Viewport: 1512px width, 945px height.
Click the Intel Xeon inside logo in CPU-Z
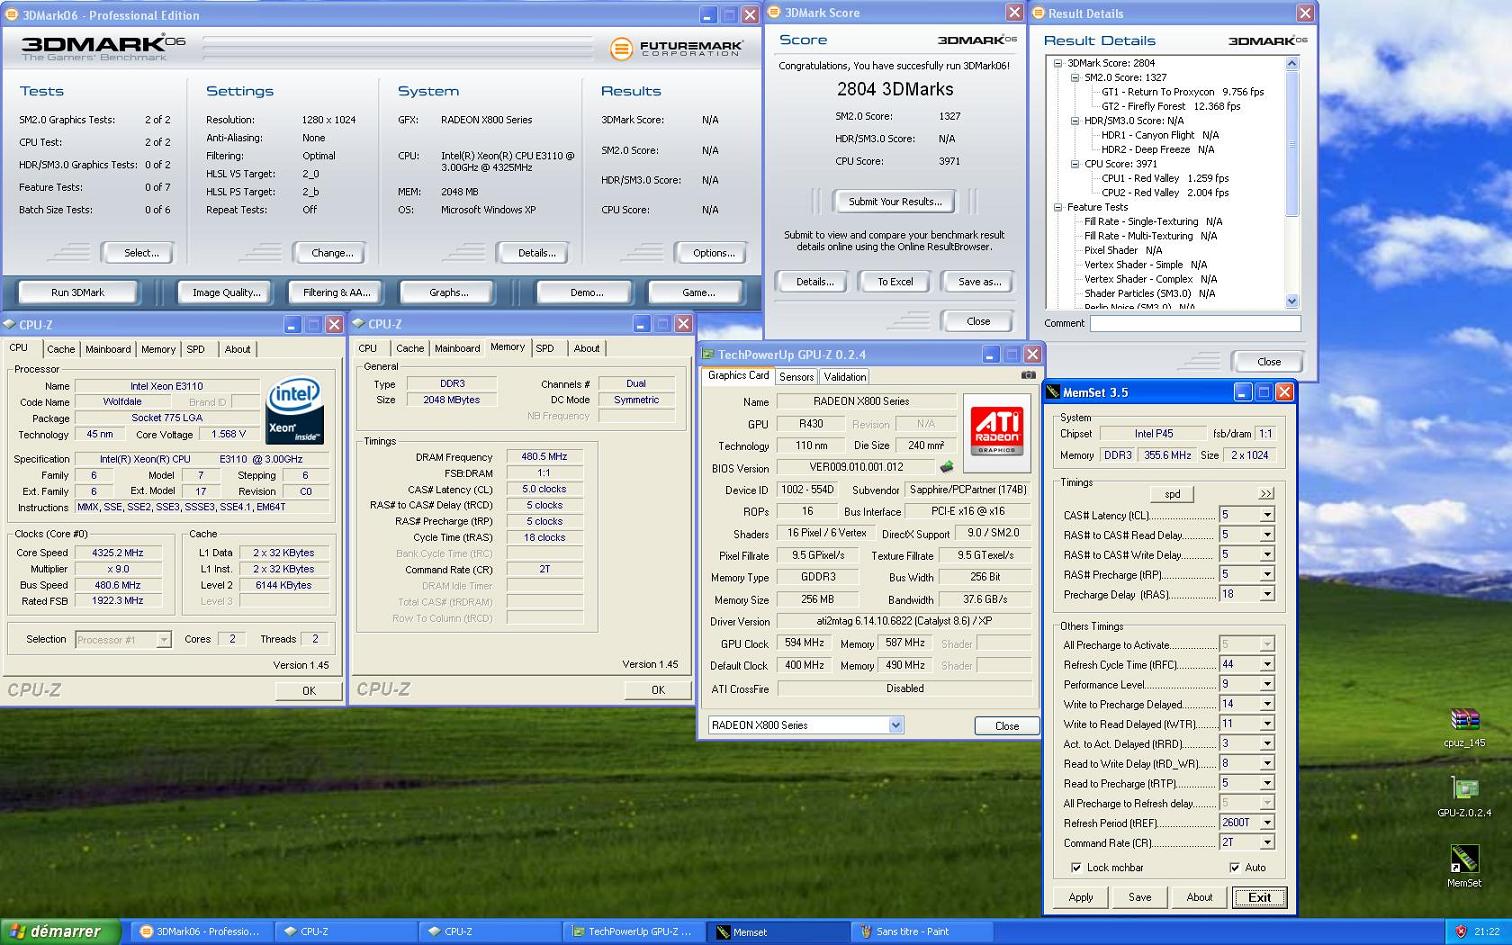pyautogui.click(x=294, y=410)
